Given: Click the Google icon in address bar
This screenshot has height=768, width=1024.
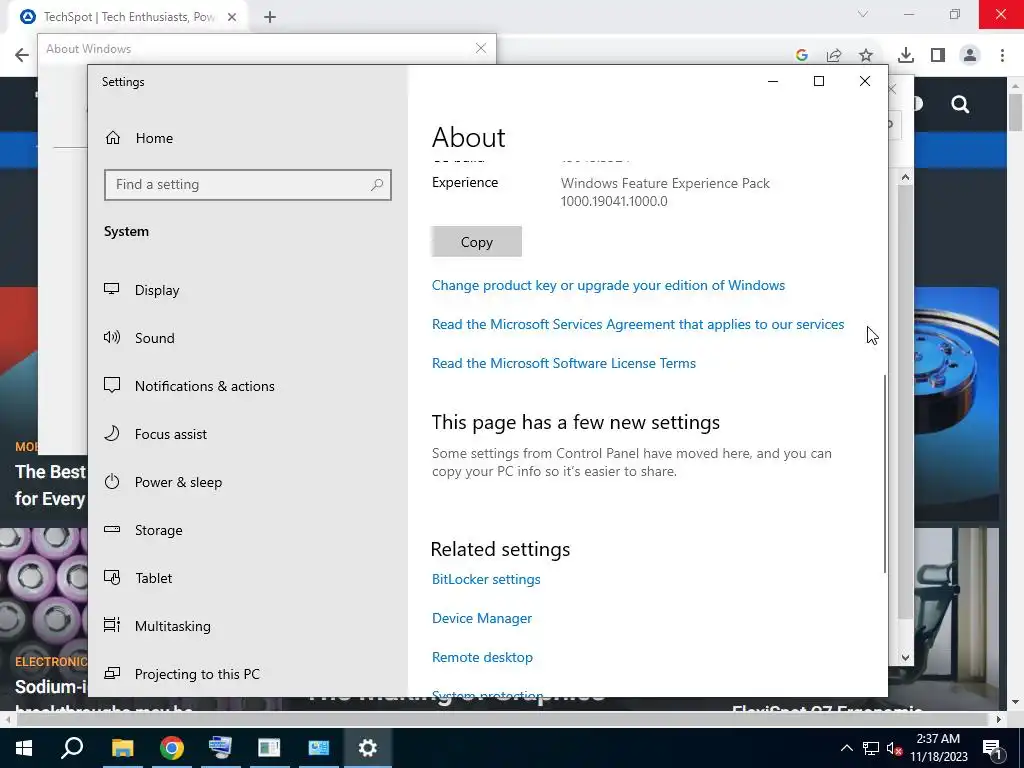Looking at the screenshot, I should pos(802,56).
